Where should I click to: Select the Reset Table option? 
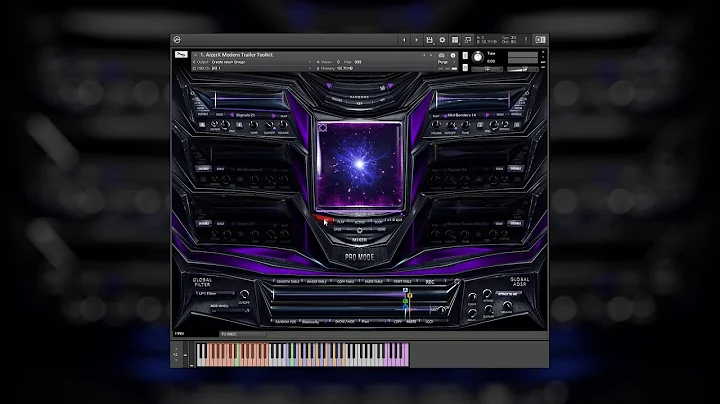click(x=403, y=281)
